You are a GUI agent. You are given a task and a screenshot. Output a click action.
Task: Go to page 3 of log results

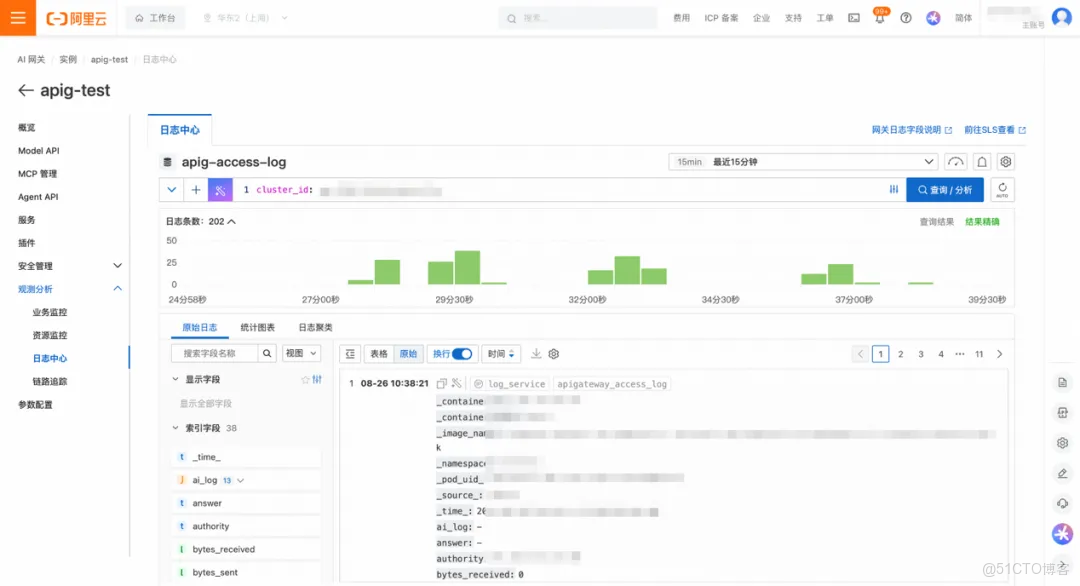[920, 353]
